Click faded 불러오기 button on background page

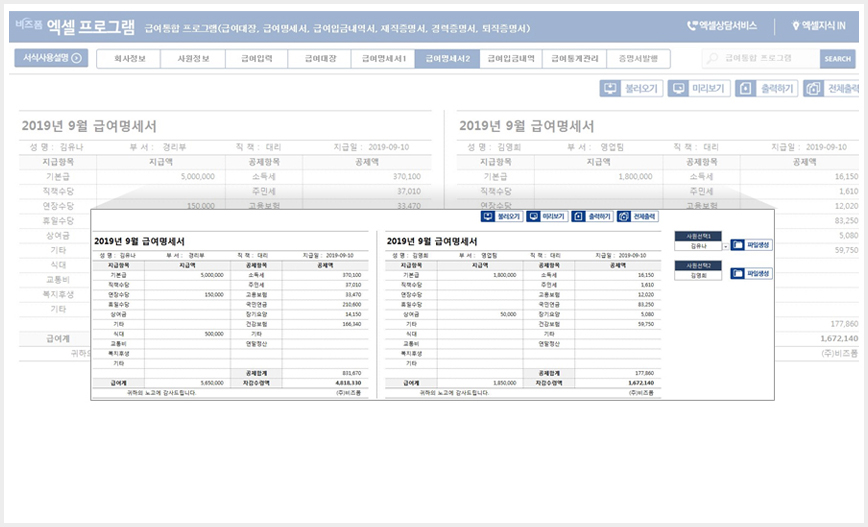coord(632,89)
